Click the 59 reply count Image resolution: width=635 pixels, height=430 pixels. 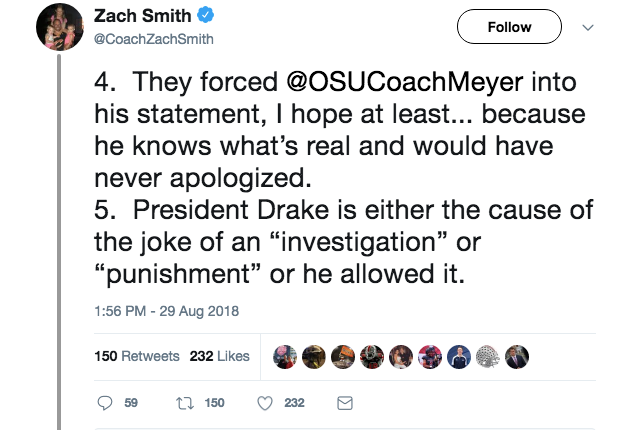click(x=131, y=403)
